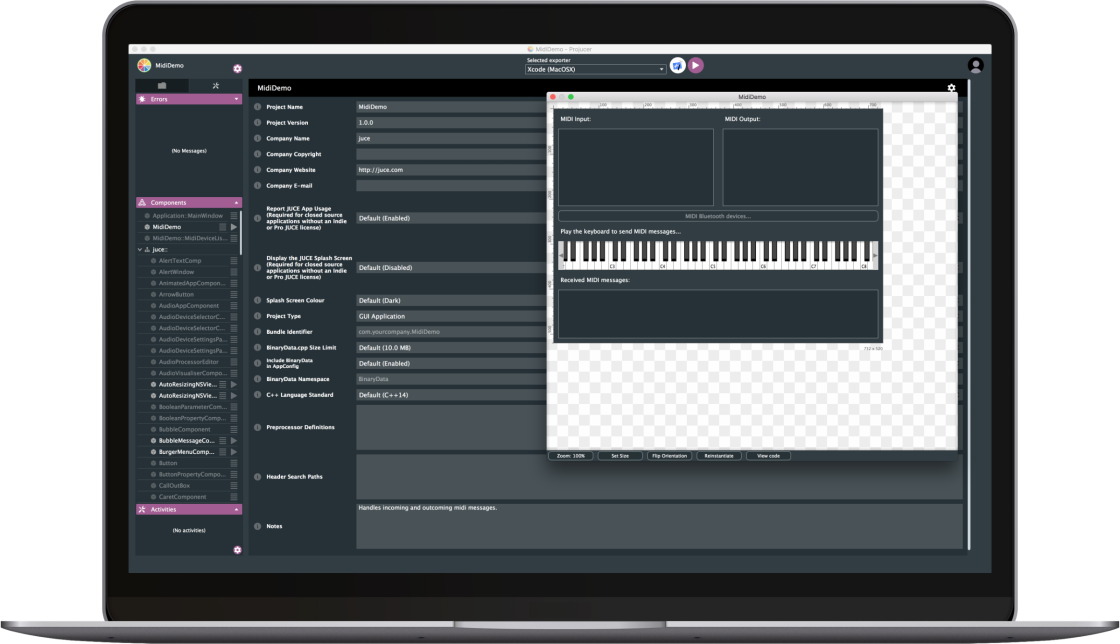Click the MIDI Bluetooth devices button
The image size is (1120, 644).
tap(717, 216)
